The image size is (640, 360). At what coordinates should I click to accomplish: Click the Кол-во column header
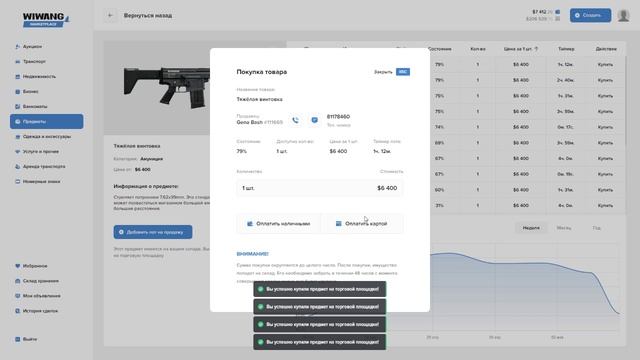478,49
